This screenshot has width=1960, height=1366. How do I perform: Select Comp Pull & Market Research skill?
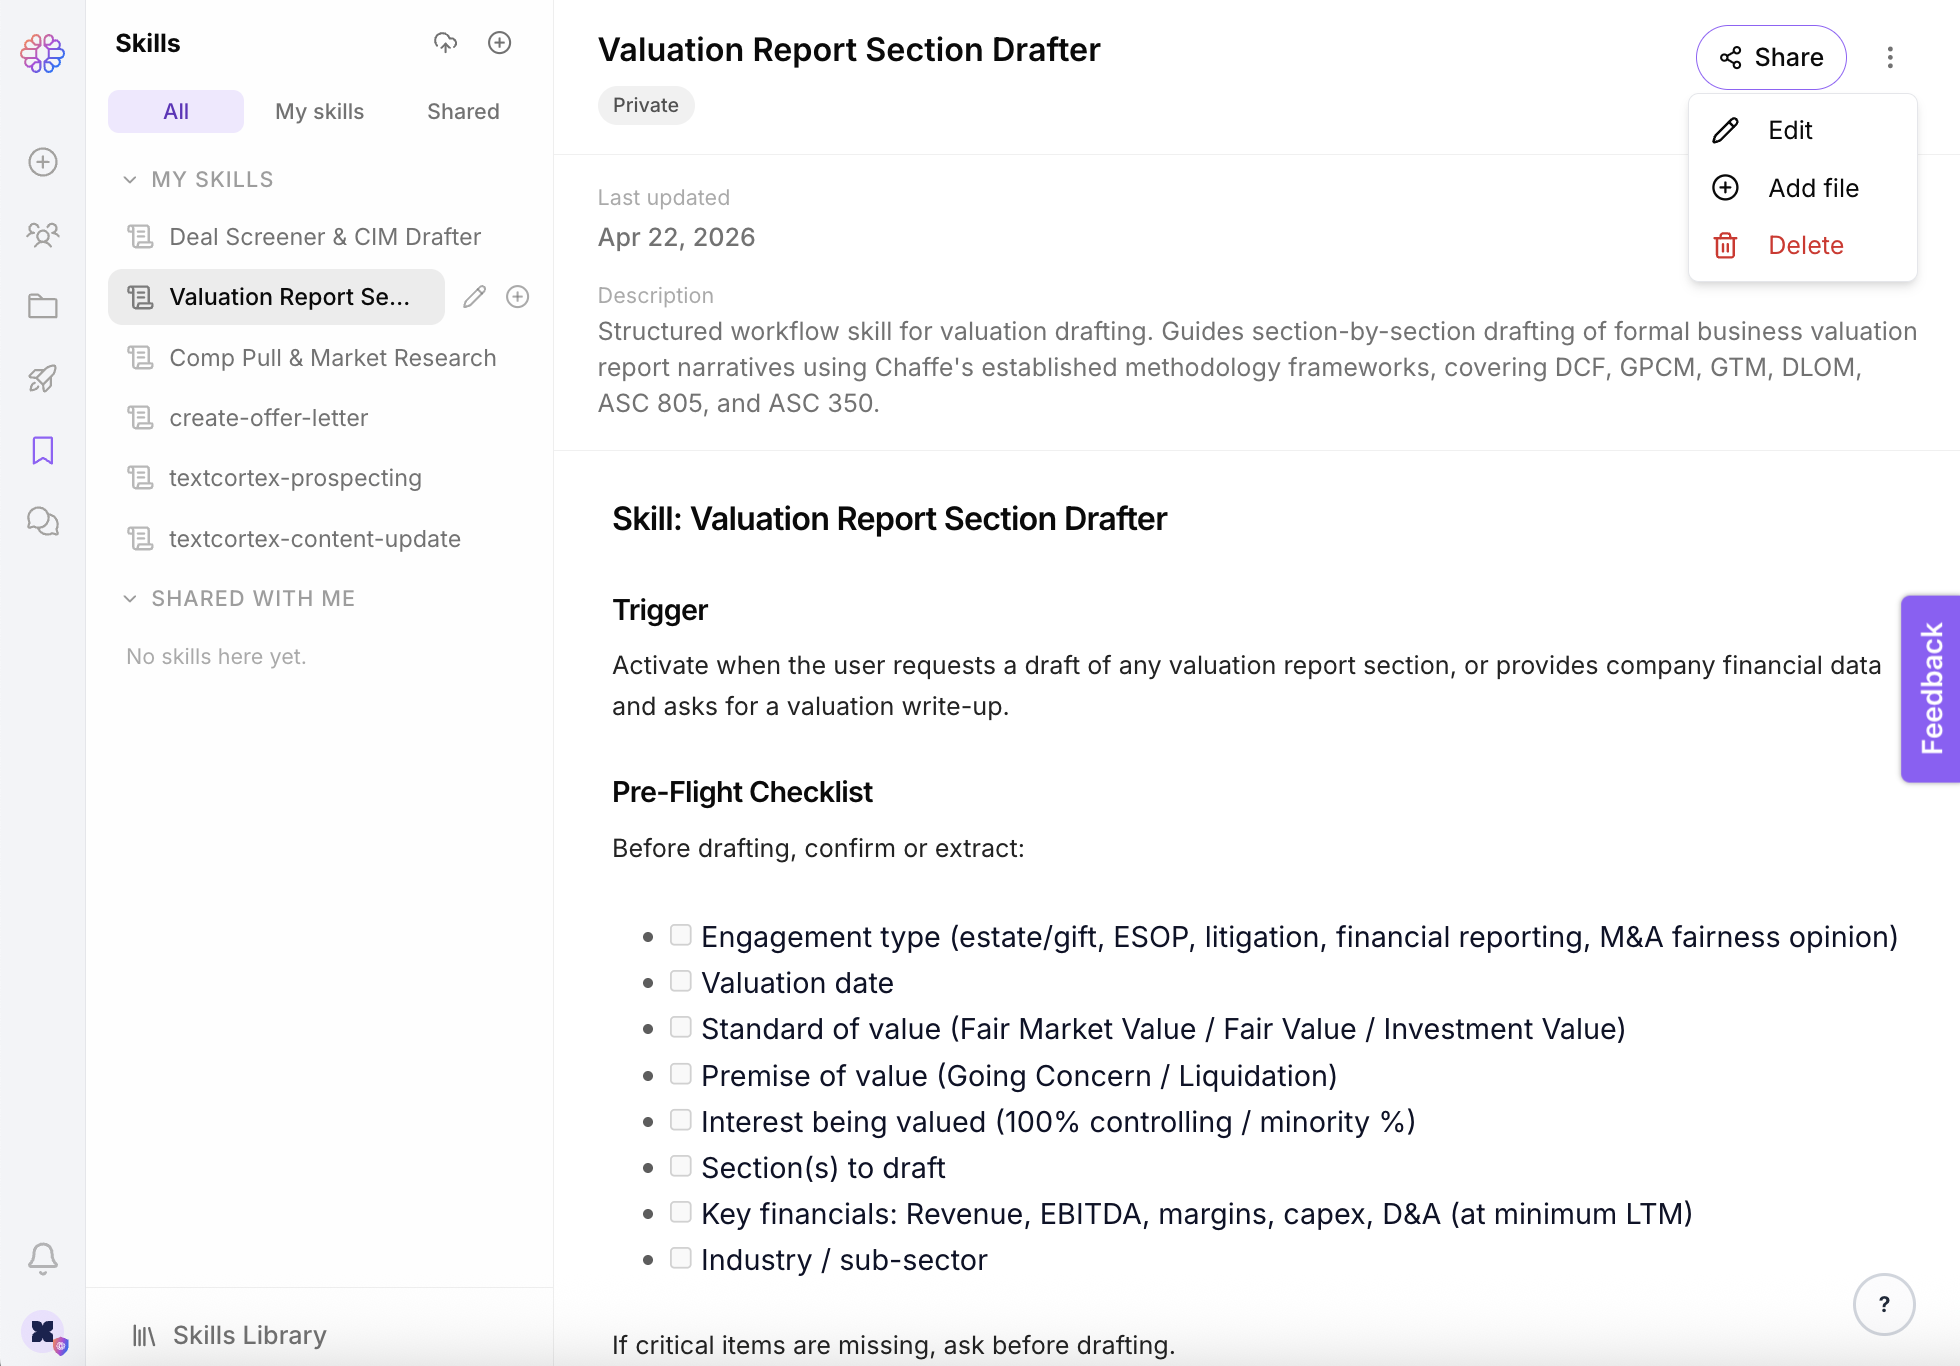pyautogui.click(x=332, y=358)
